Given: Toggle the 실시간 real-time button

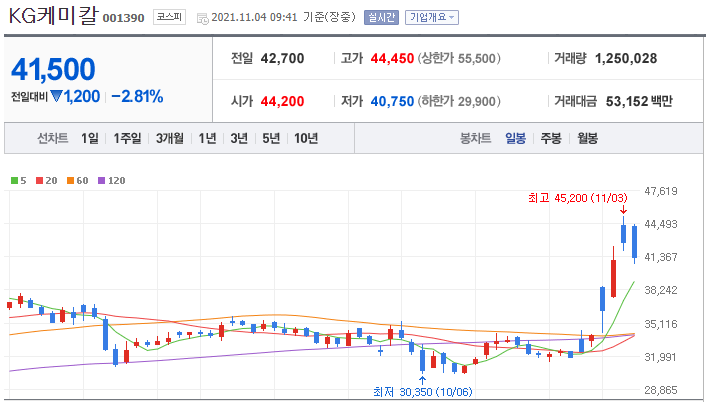Looking at the screenshot, I should [x=381, y=18].
